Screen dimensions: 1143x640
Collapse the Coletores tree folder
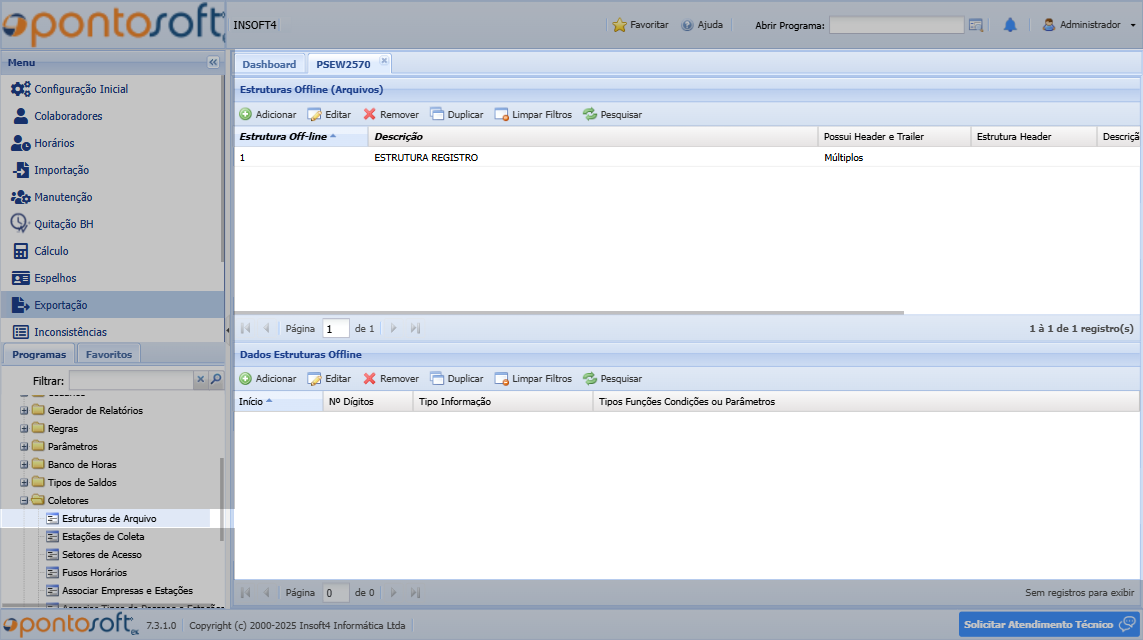pyautogui.click(x=24, y=500)
